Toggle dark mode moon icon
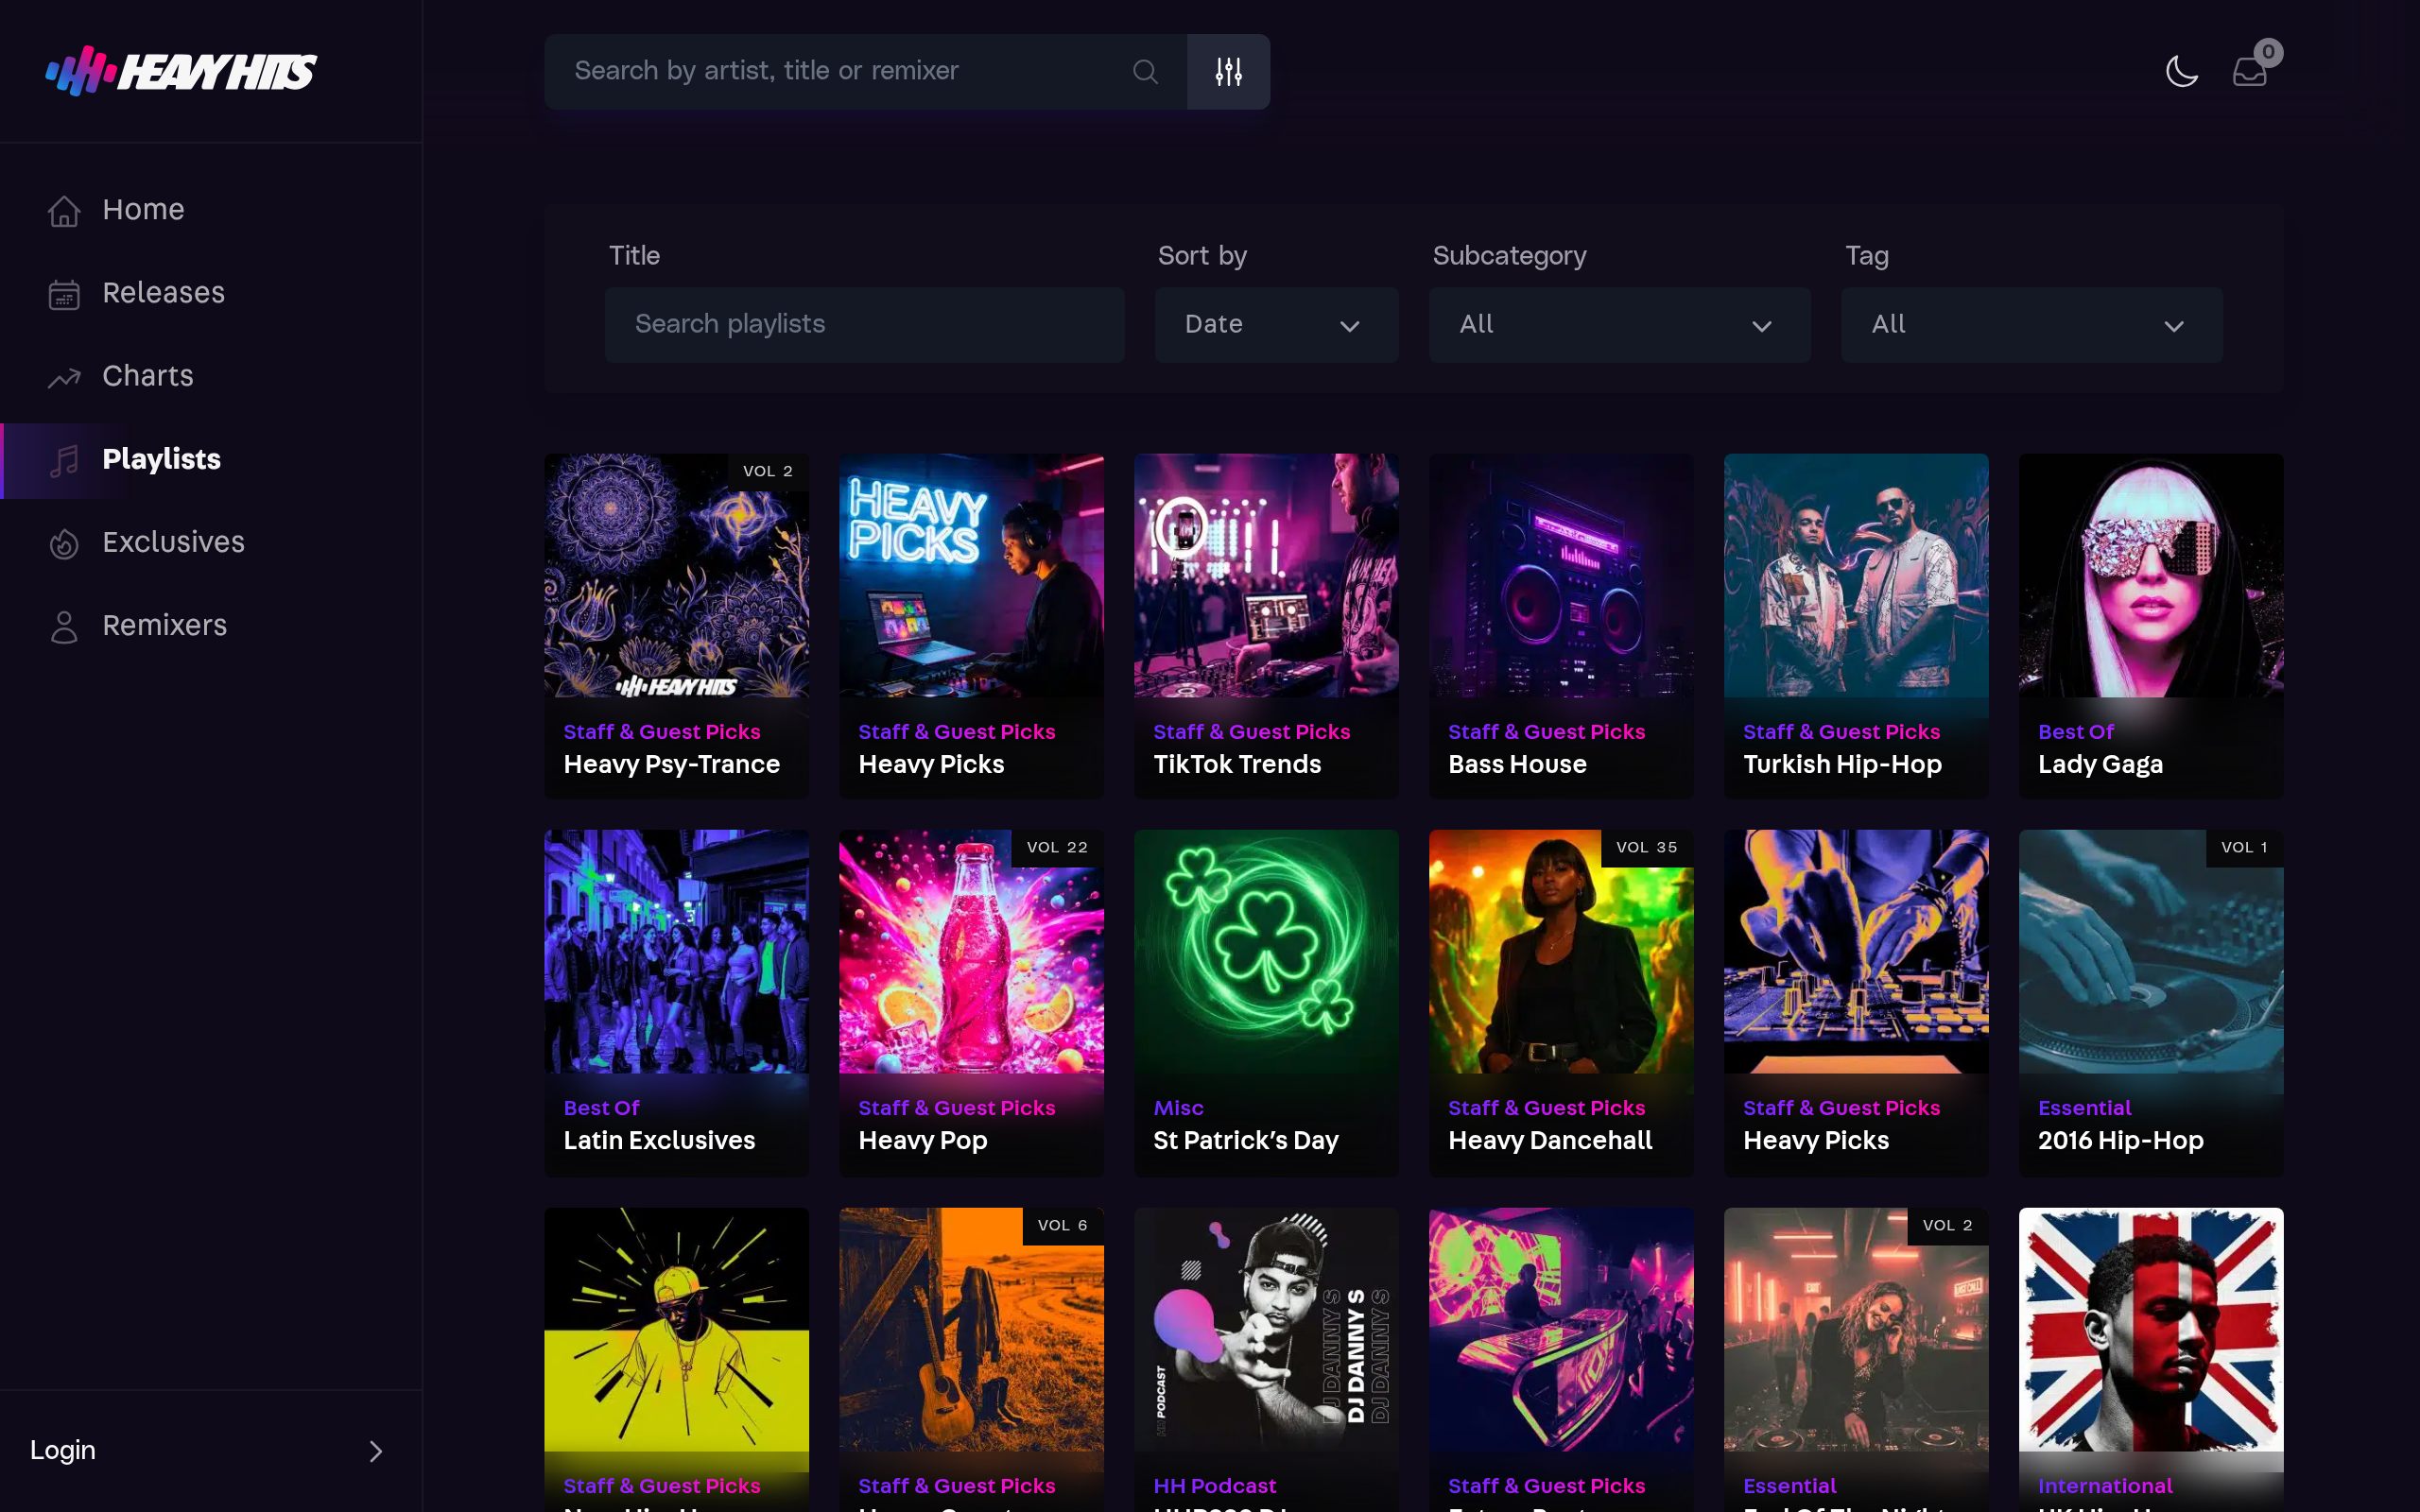 click(2181, 71)
